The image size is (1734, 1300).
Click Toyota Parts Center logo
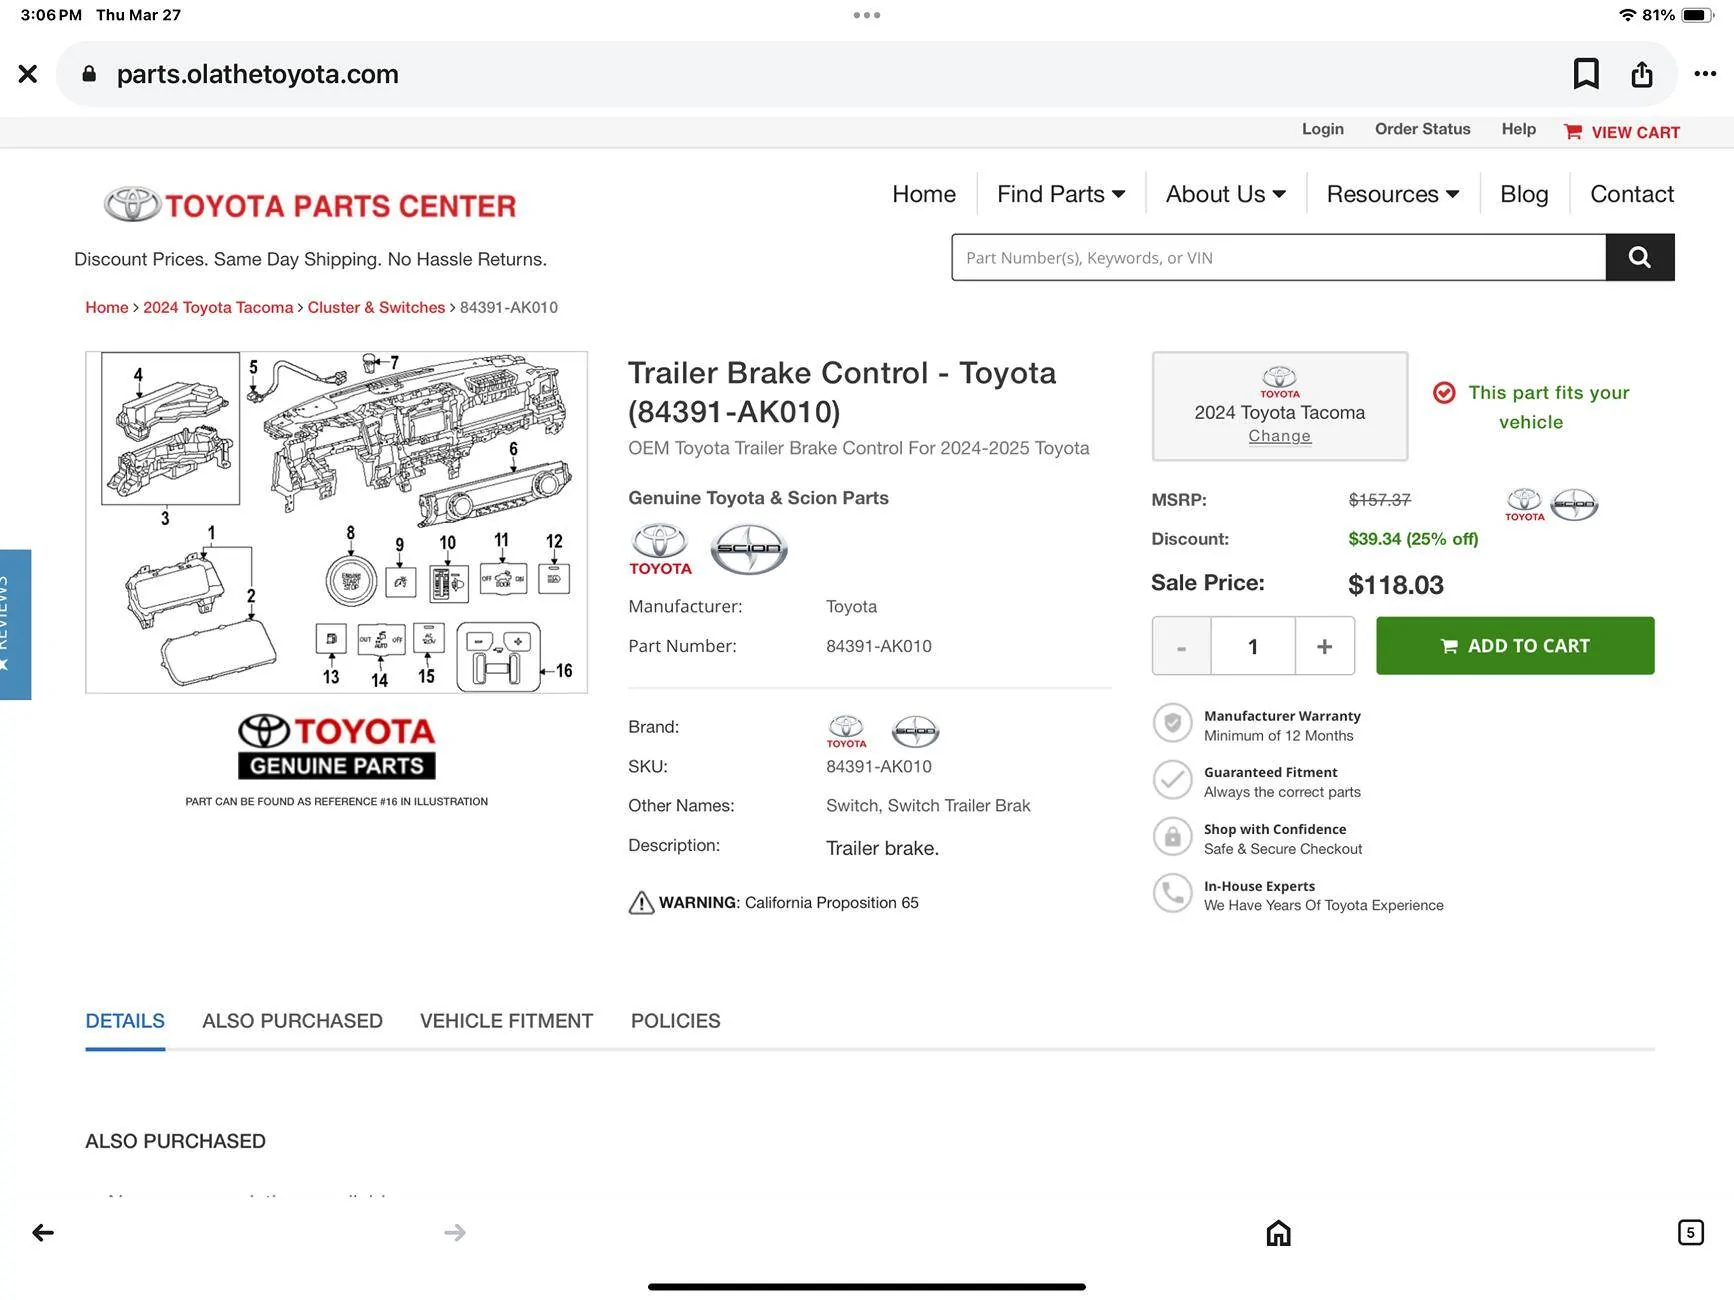coord(310,205)
